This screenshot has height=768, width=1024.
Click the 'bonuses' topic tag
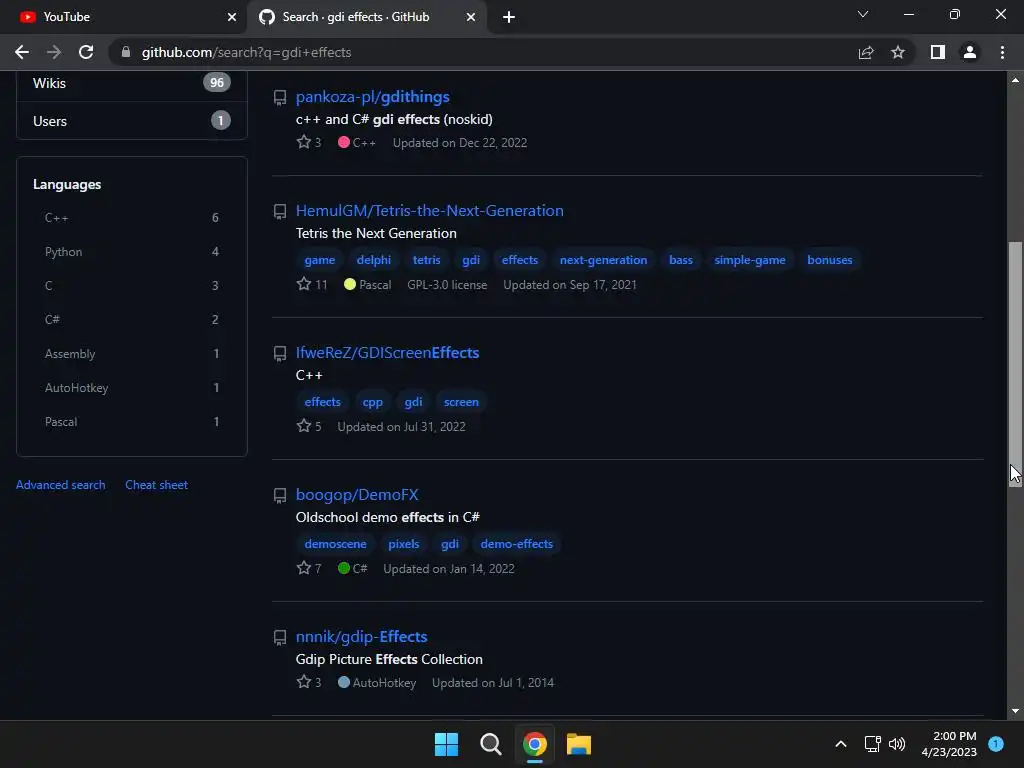pos(829,260)
